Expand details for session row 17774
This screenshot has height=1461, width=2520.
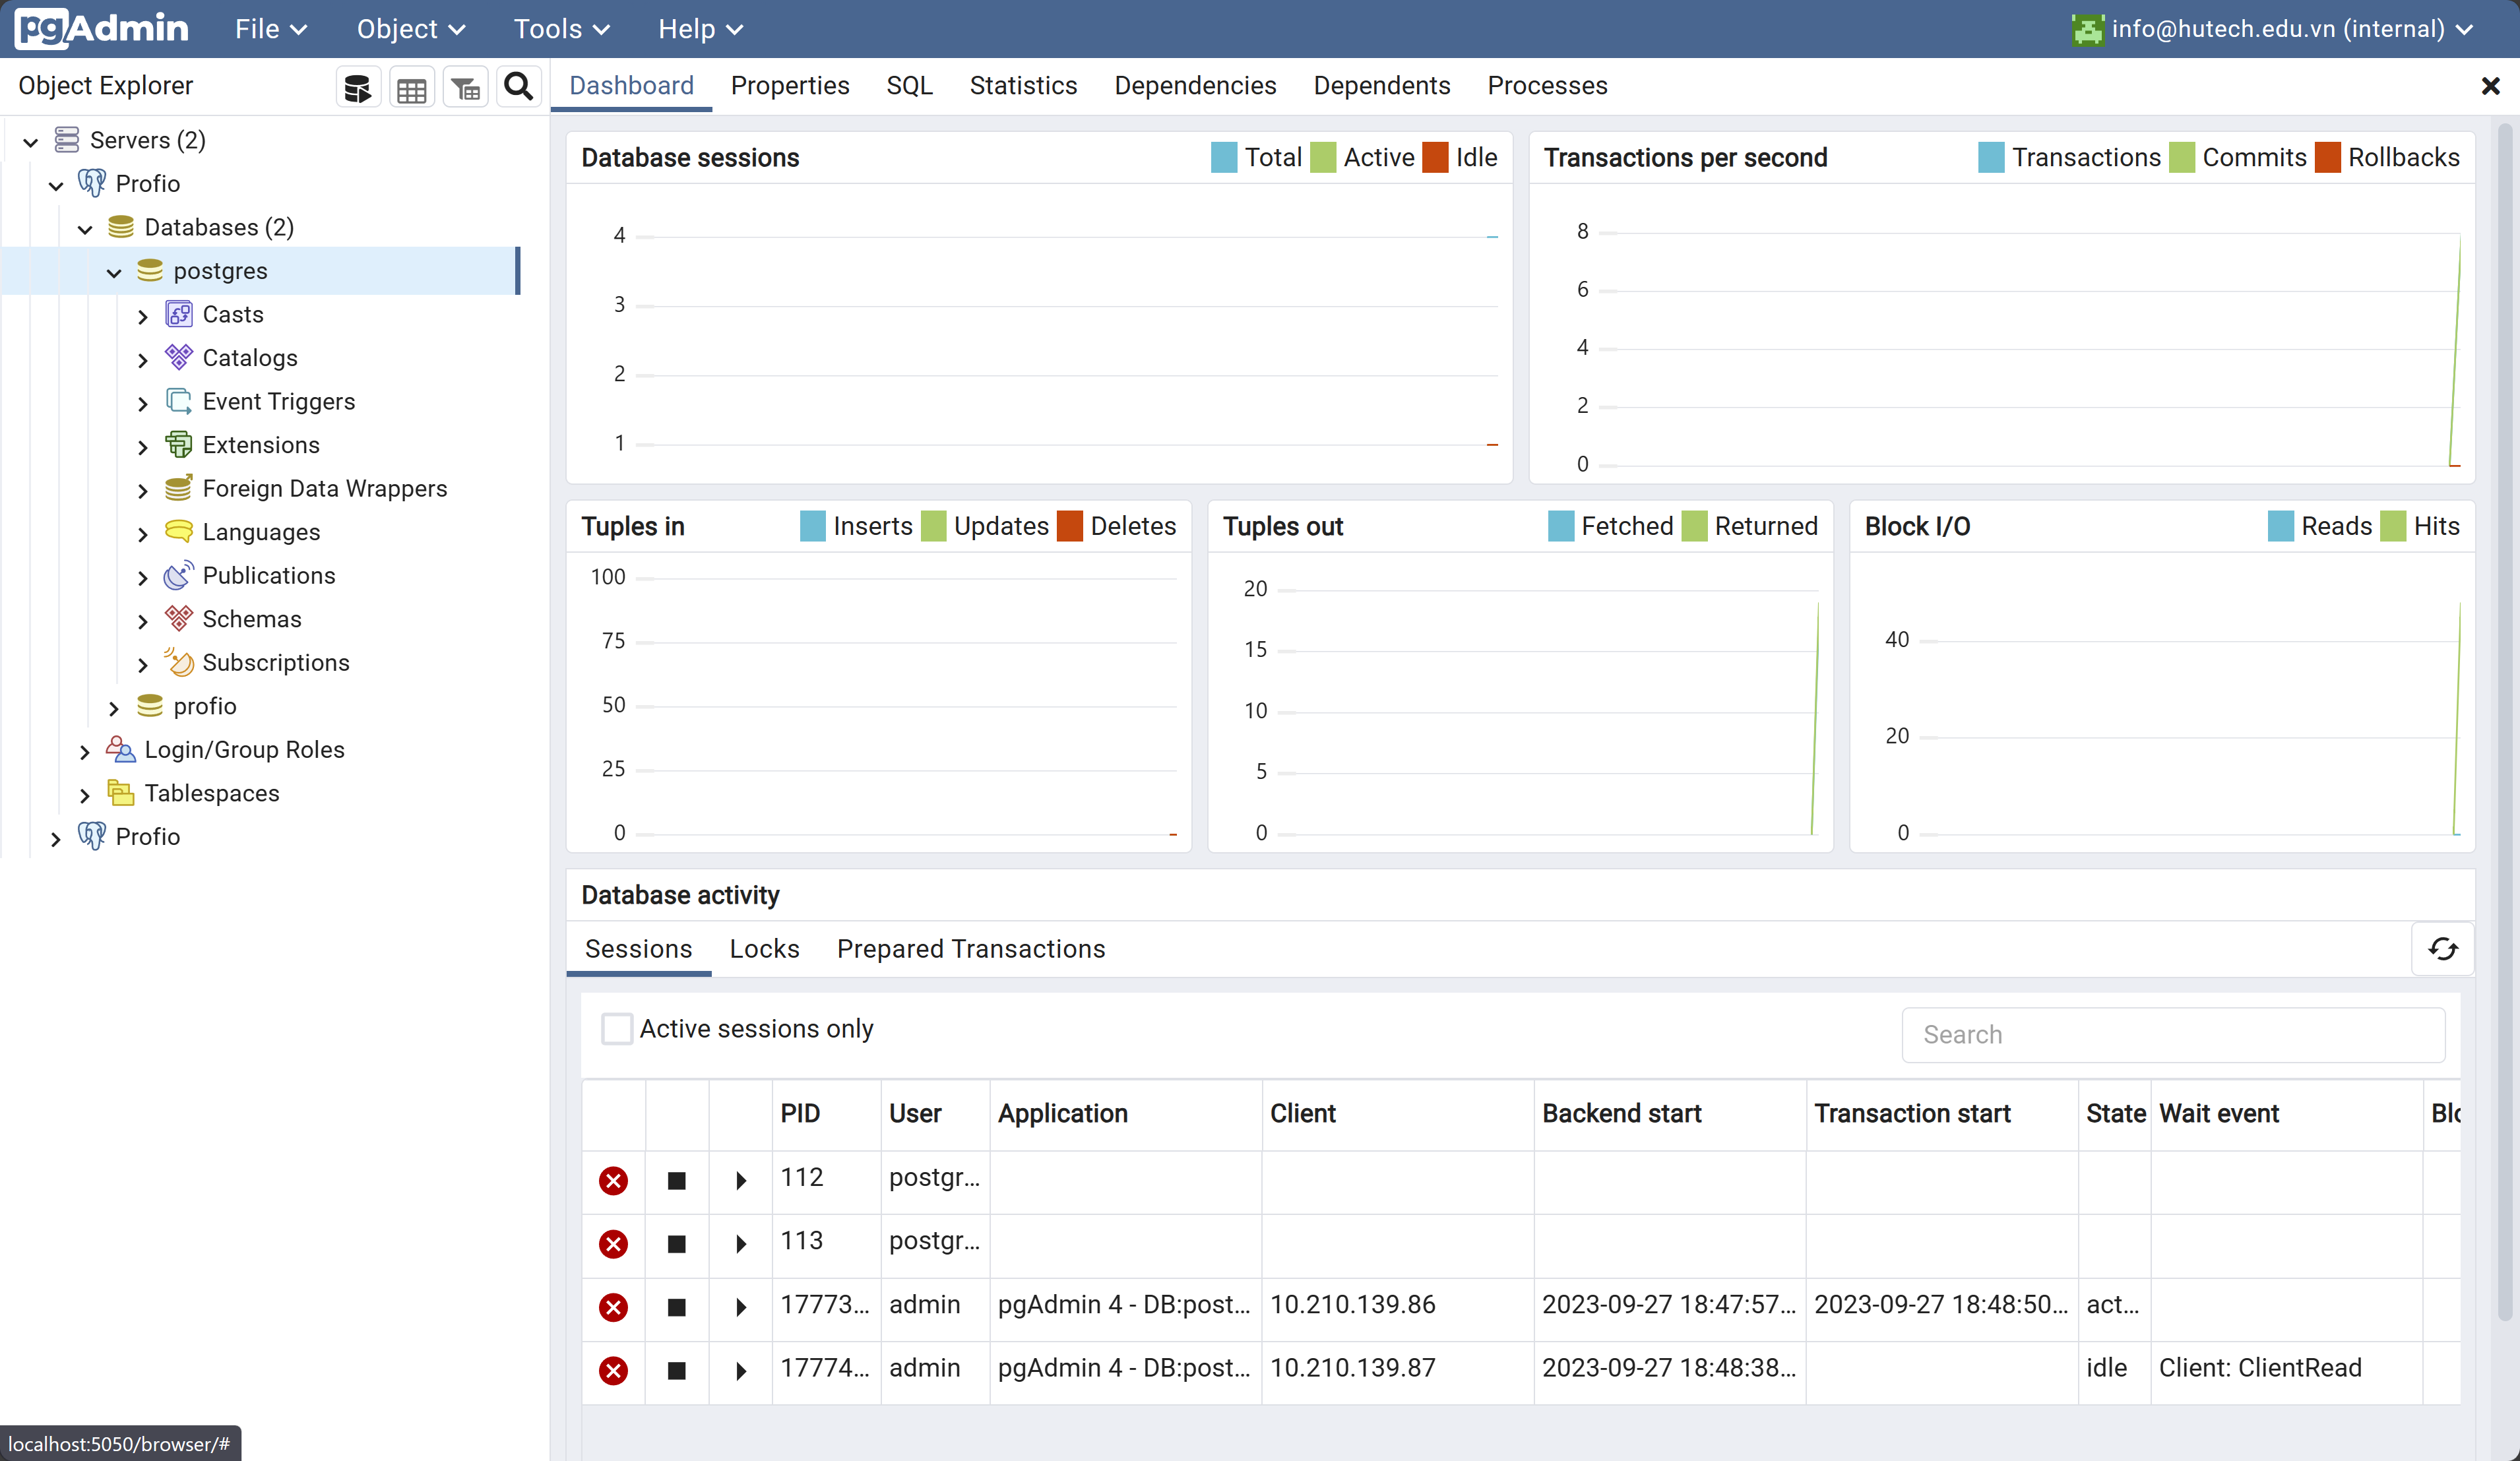tap(741, 1371)
